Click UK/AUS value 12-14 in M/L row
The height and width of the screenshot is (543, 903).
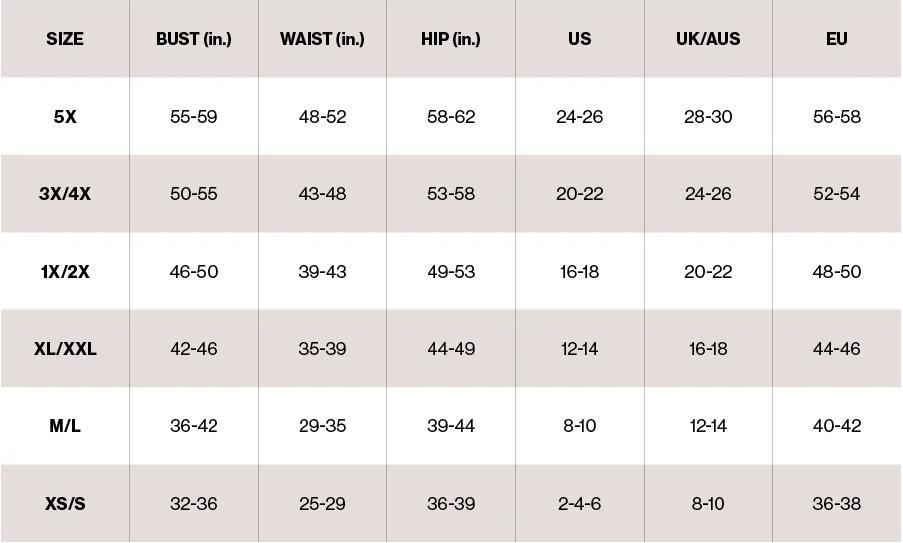(708, 426)
